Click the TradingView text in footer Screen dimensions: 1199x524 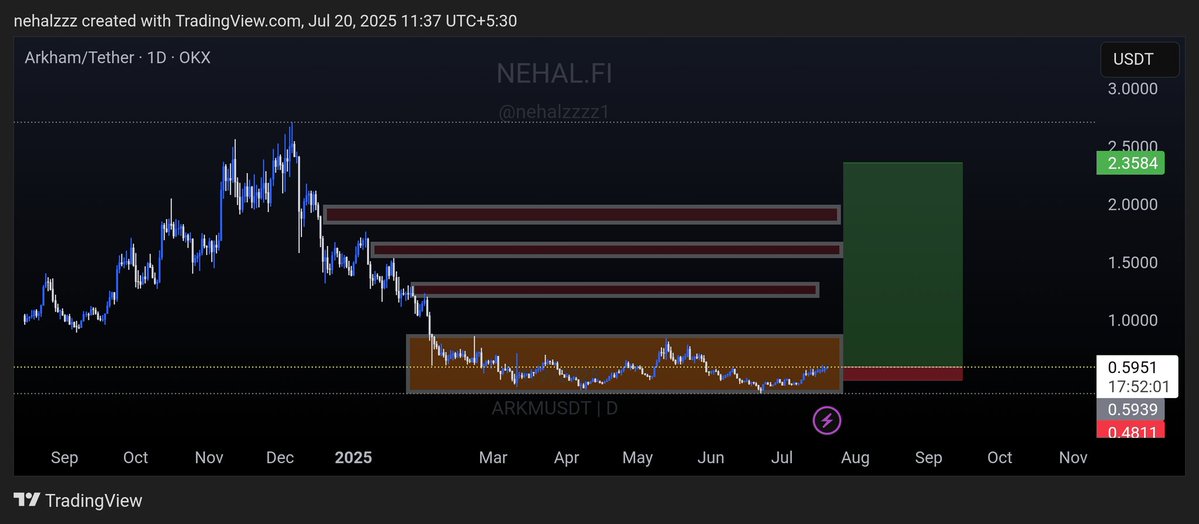point(93,501)
